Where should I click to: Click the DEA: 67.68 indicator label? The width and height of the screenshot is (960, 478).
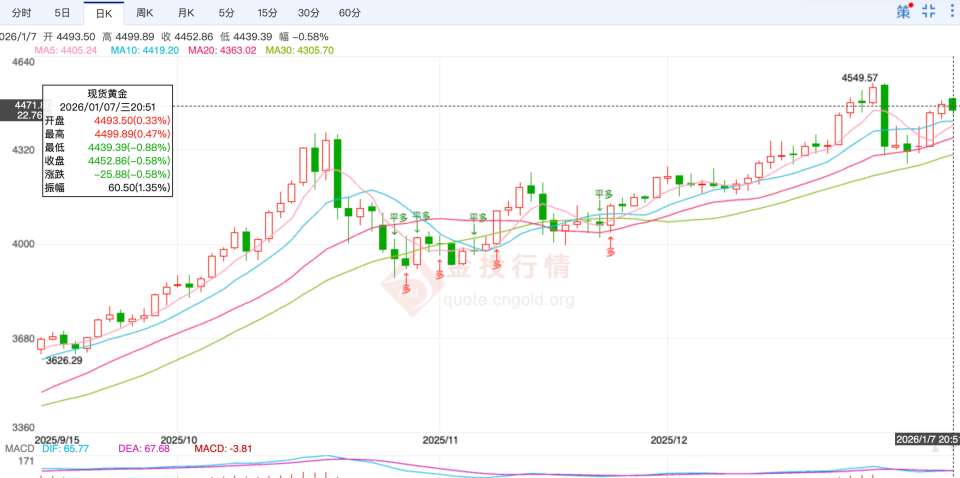pos(144,449)
